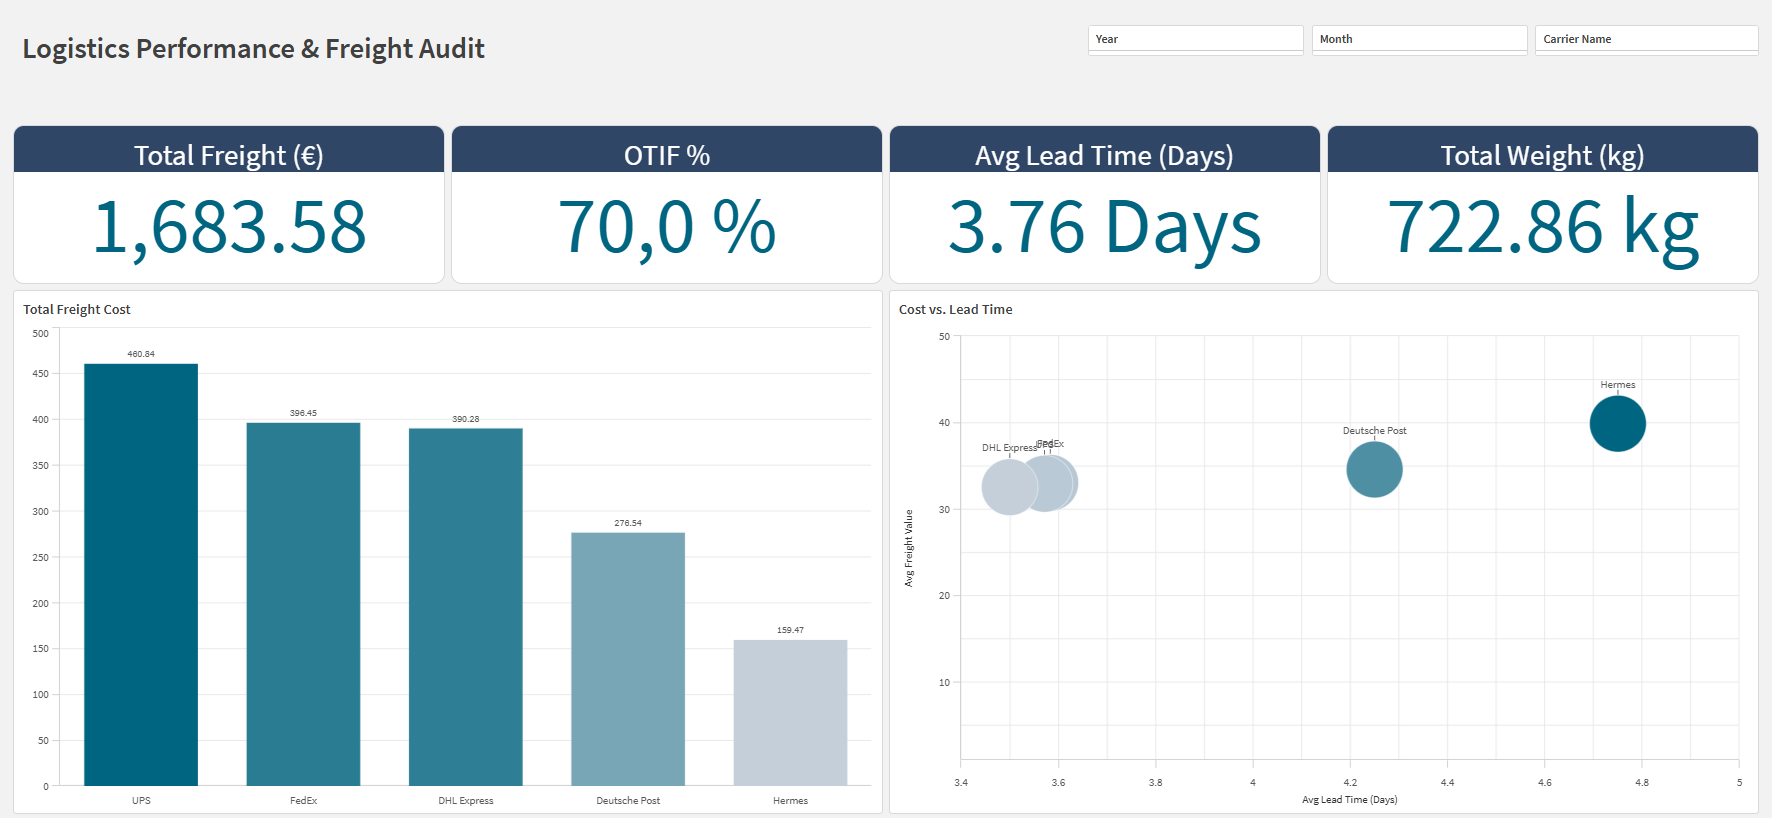Select the UPS bar in Total Freight Cost
Image resolution: width=1772 pixels, height=818 pixels.
[141, 575]
